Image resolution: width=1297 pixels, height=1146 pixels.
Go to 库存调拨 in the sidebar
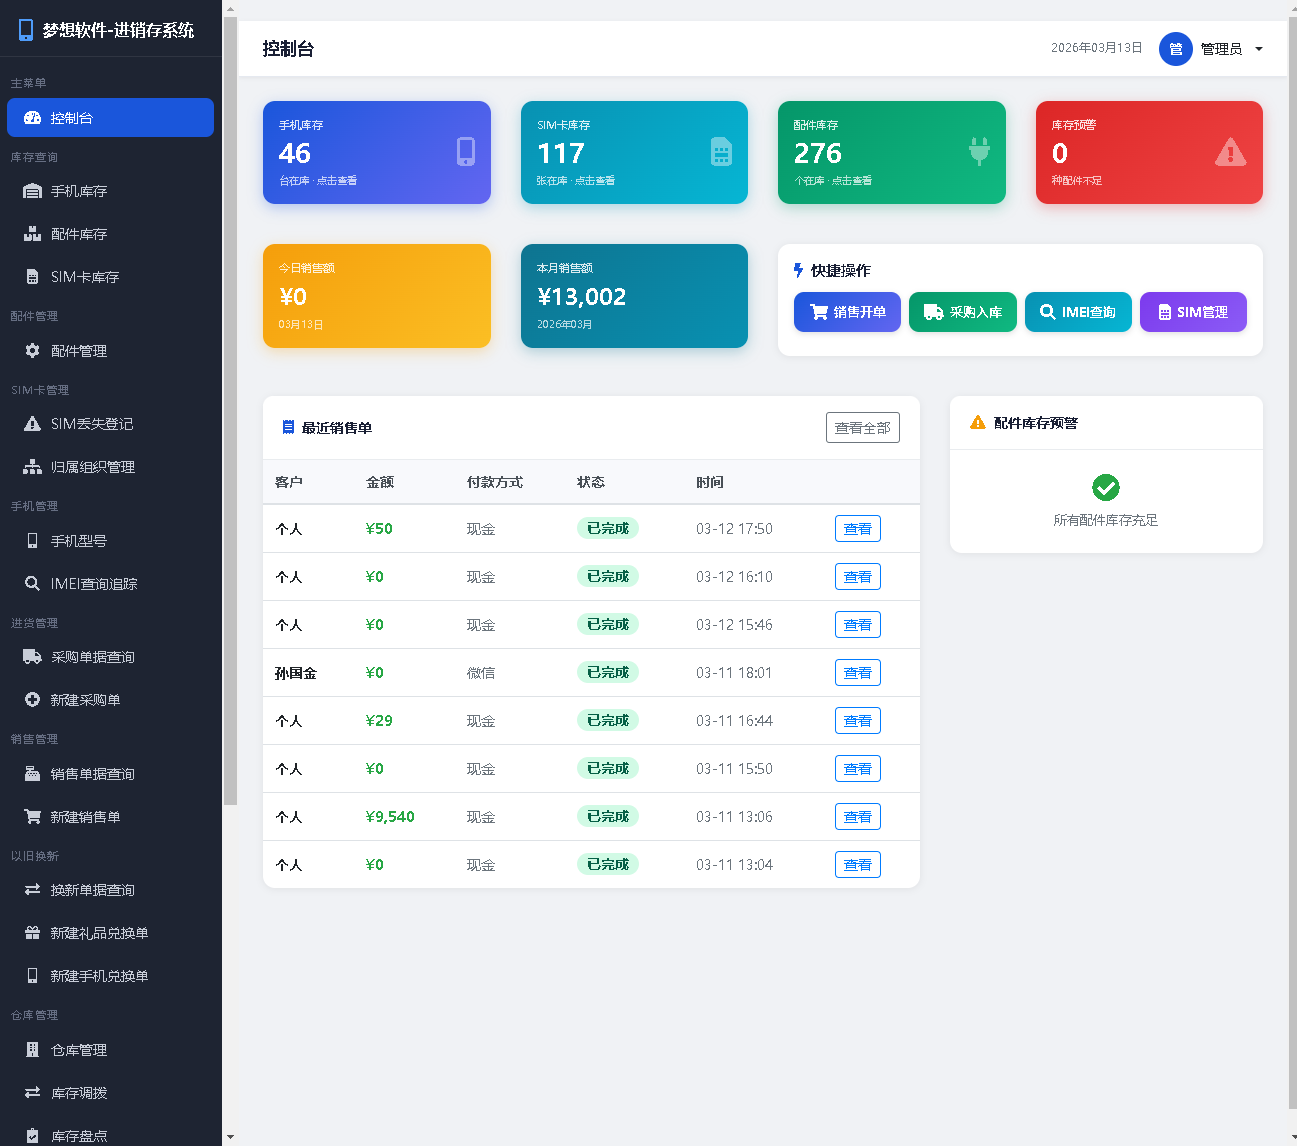tap(79, 1093)
